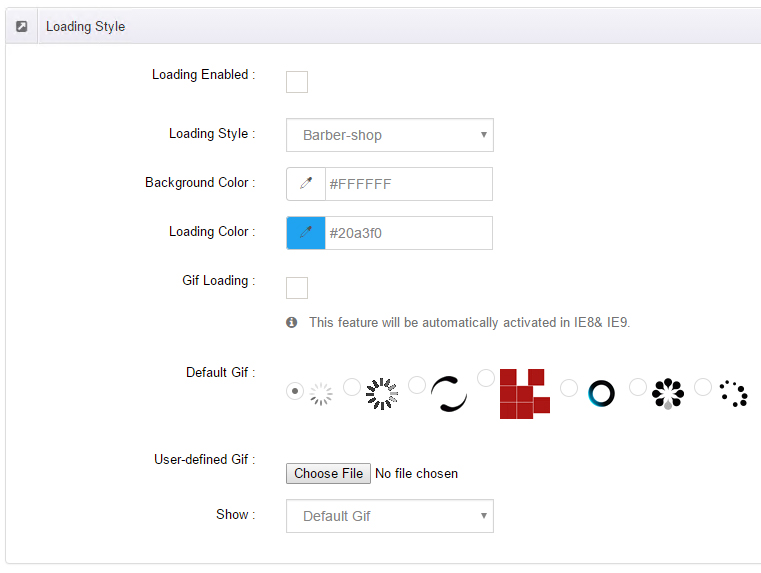Viewport: 761px width, 573px height.
Task: Click the Choose File button
Action: (x=328, y=474)
